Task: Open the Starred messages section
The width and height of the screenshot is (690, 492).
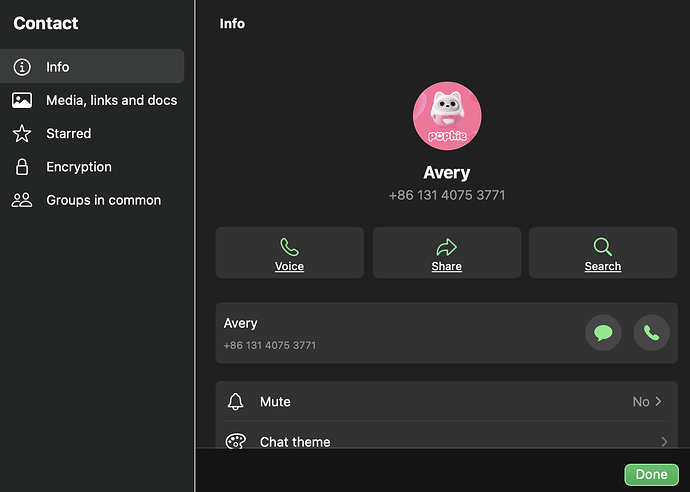Action: coord(92,133)
